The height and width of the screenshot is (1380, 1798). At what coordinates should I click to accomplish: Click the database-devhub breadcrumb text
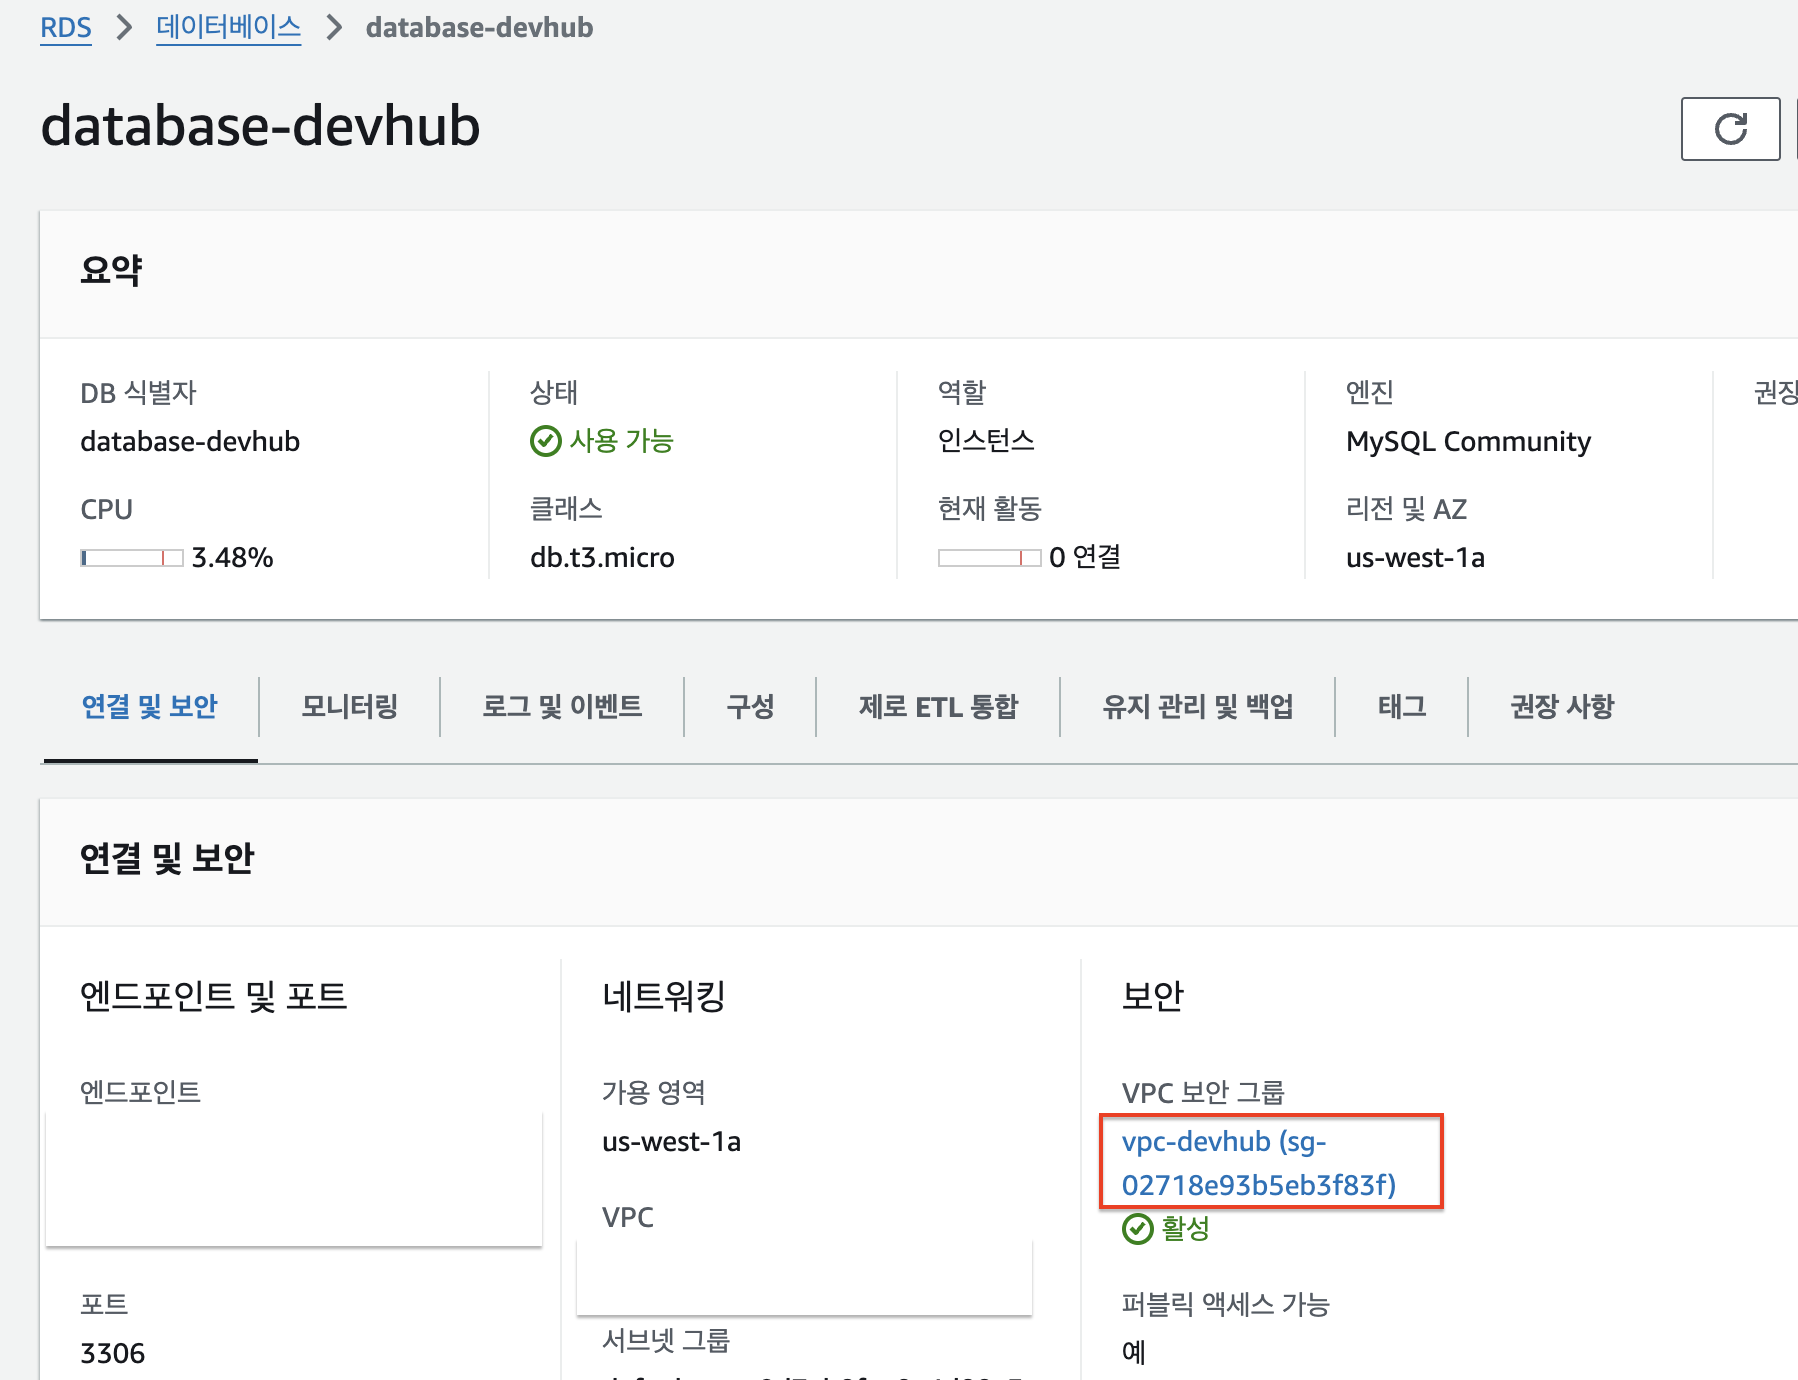[479, 27]
